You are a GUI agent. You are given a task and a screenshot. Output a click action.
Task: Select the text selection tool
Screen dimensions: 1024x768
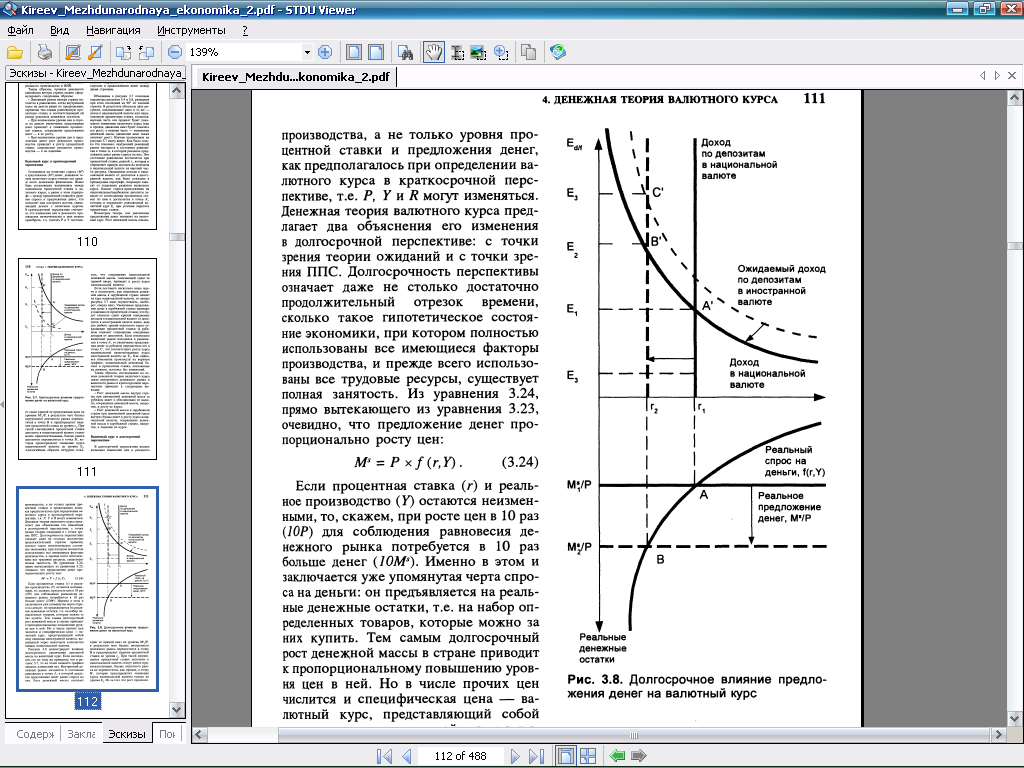tap(458, 53)
